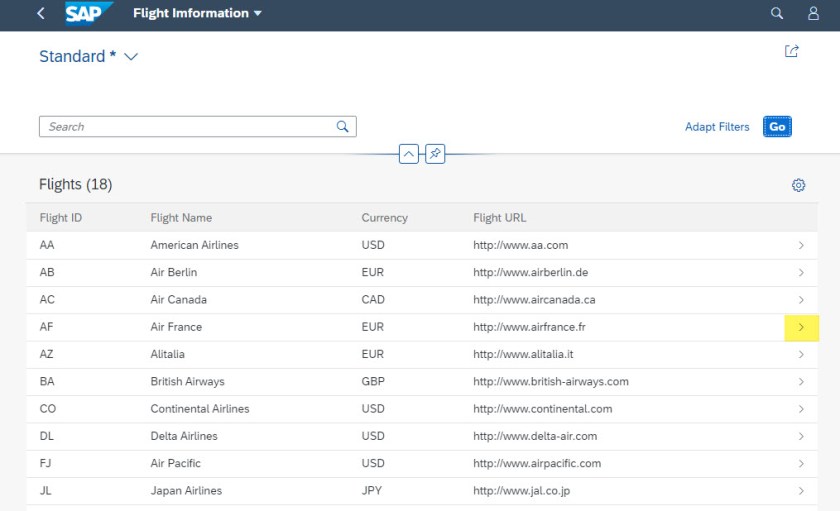Viewport: 840px width, 511px height.
Task: Pin the header using the pin button
Action: 435,154
